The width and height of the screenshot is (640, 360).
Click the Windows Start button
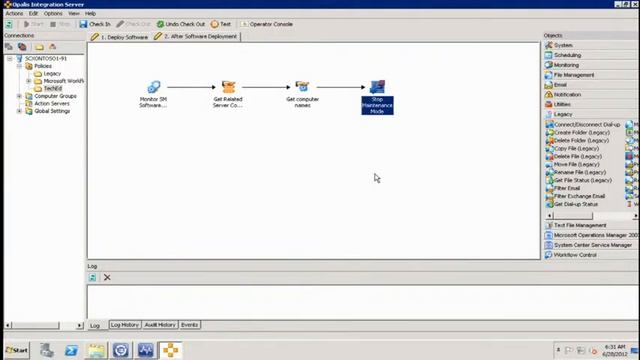click(17, 350)
